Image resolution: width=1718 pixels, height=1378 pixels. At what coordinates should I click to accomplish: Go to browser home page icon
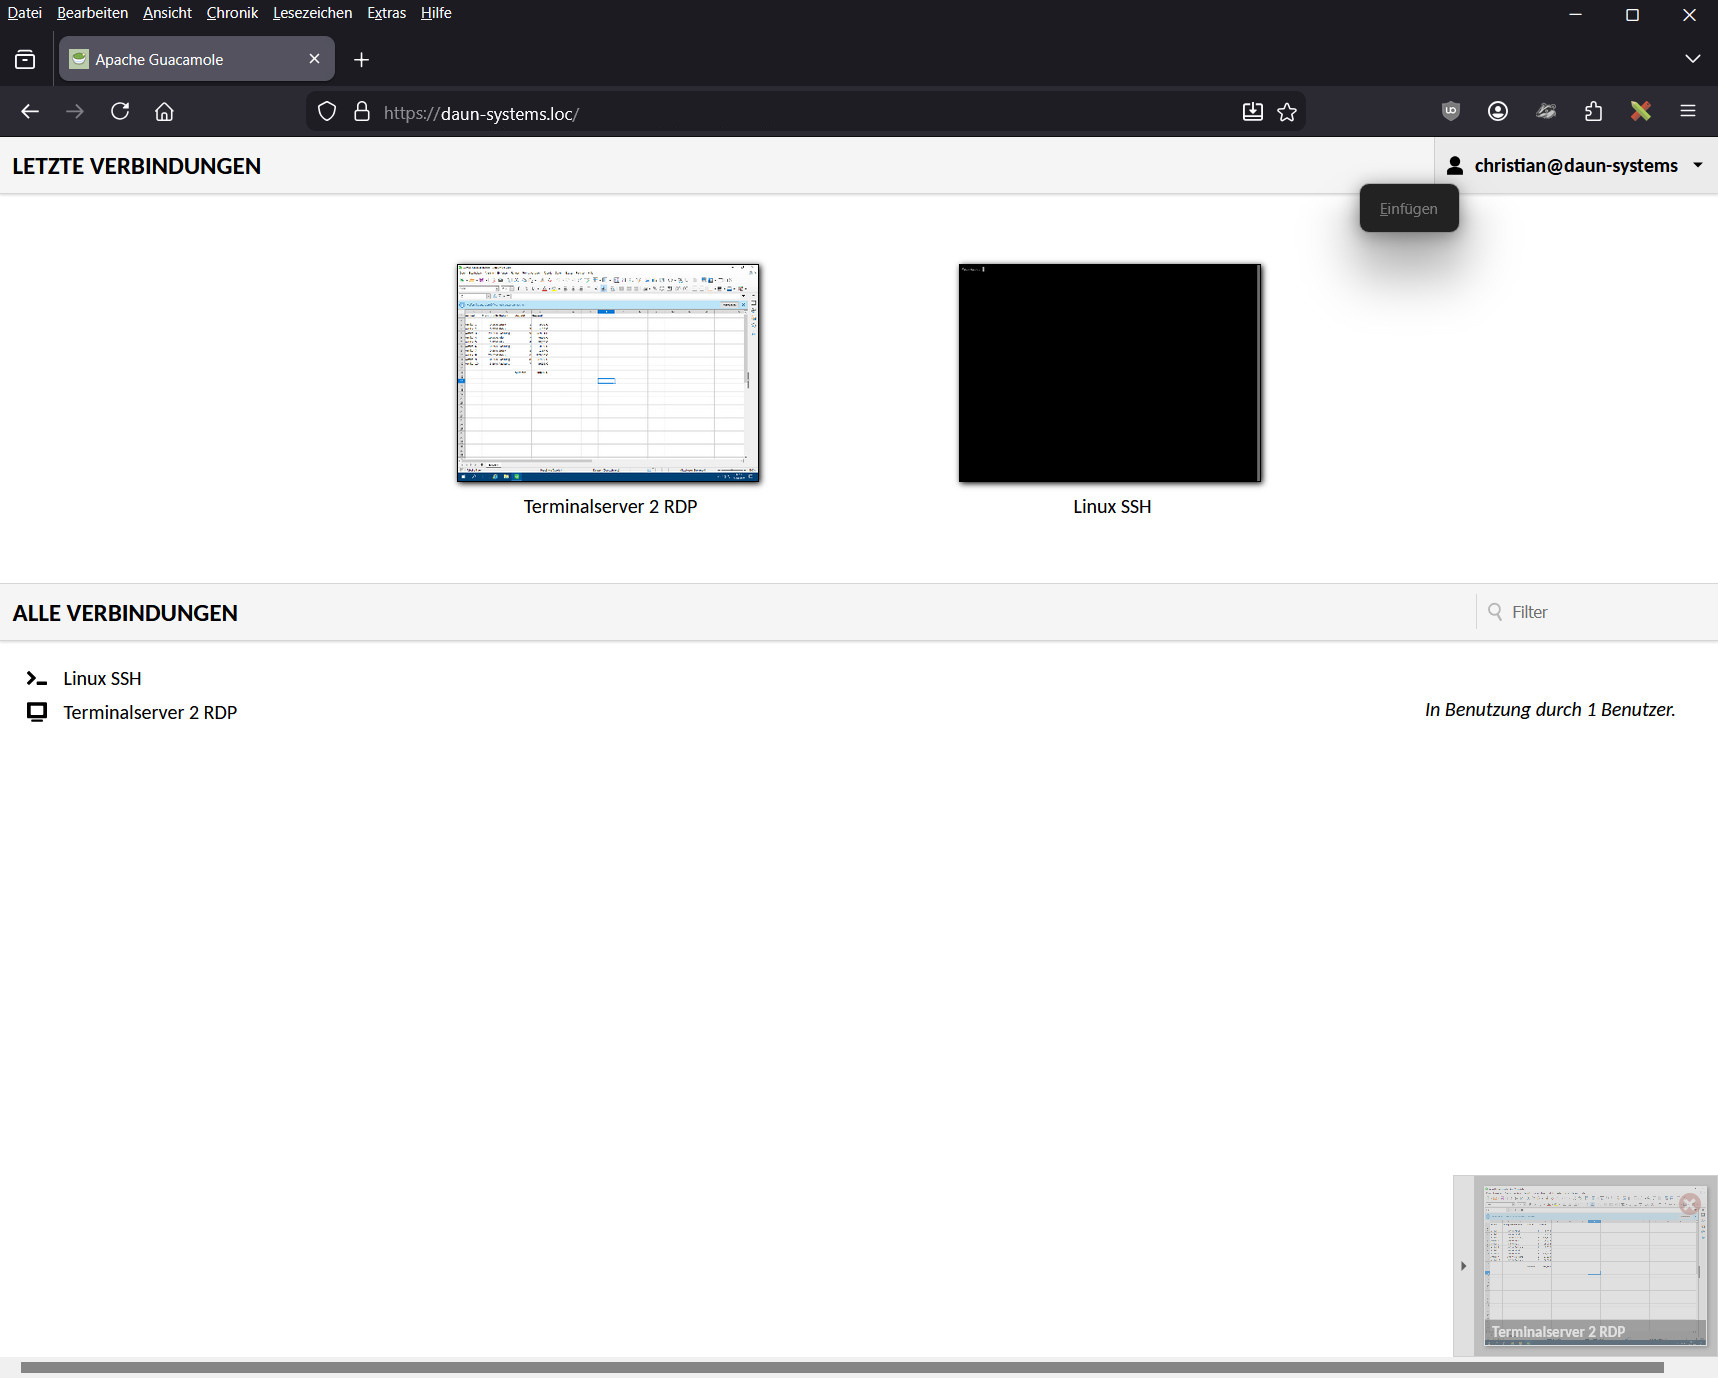pyautogui.click(x=164, y=111)
